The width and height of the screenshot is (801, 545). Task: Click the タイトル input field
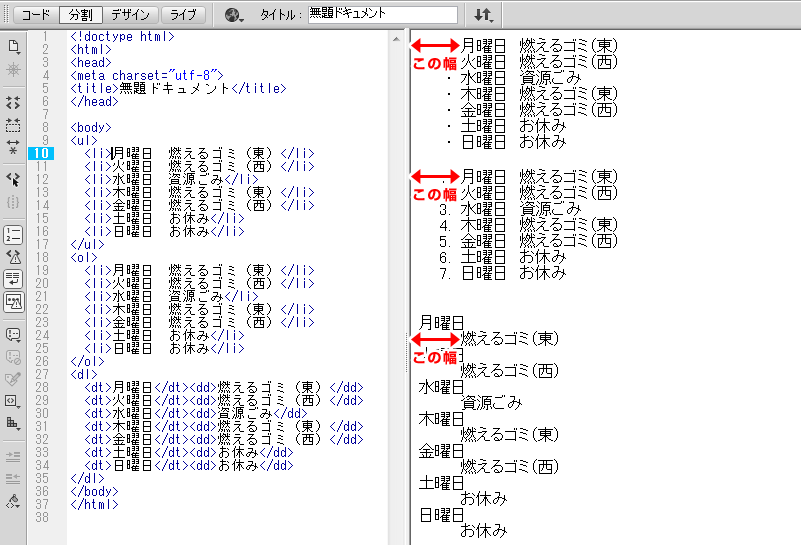click(x=383, y=14)
